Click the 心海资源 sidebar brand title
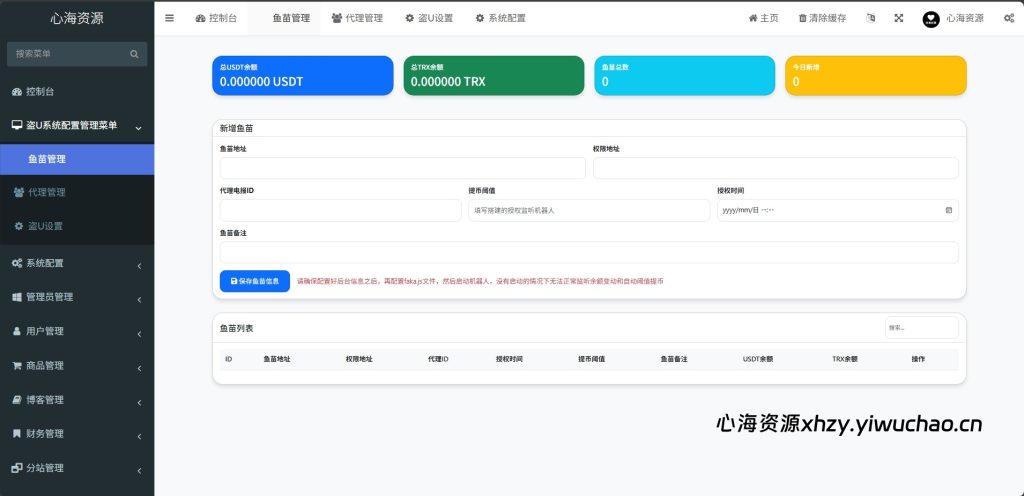Screen dimensions: 1024x496 pyautogui.click(x=77, y=18)
